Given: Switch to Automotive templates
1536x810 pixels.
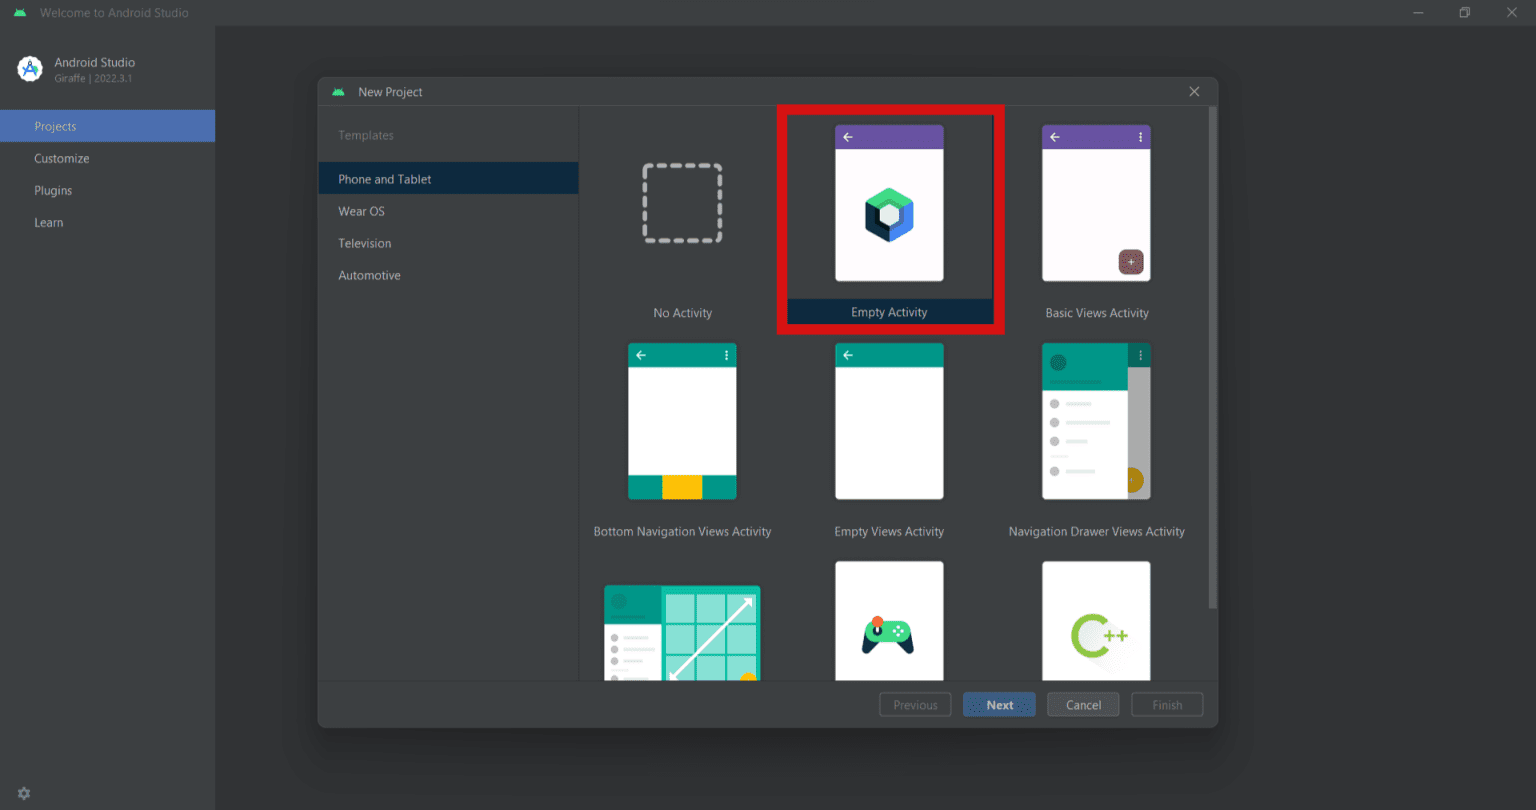Looking at the screenshot, I should pyautogui.click(x=448, y=275).
